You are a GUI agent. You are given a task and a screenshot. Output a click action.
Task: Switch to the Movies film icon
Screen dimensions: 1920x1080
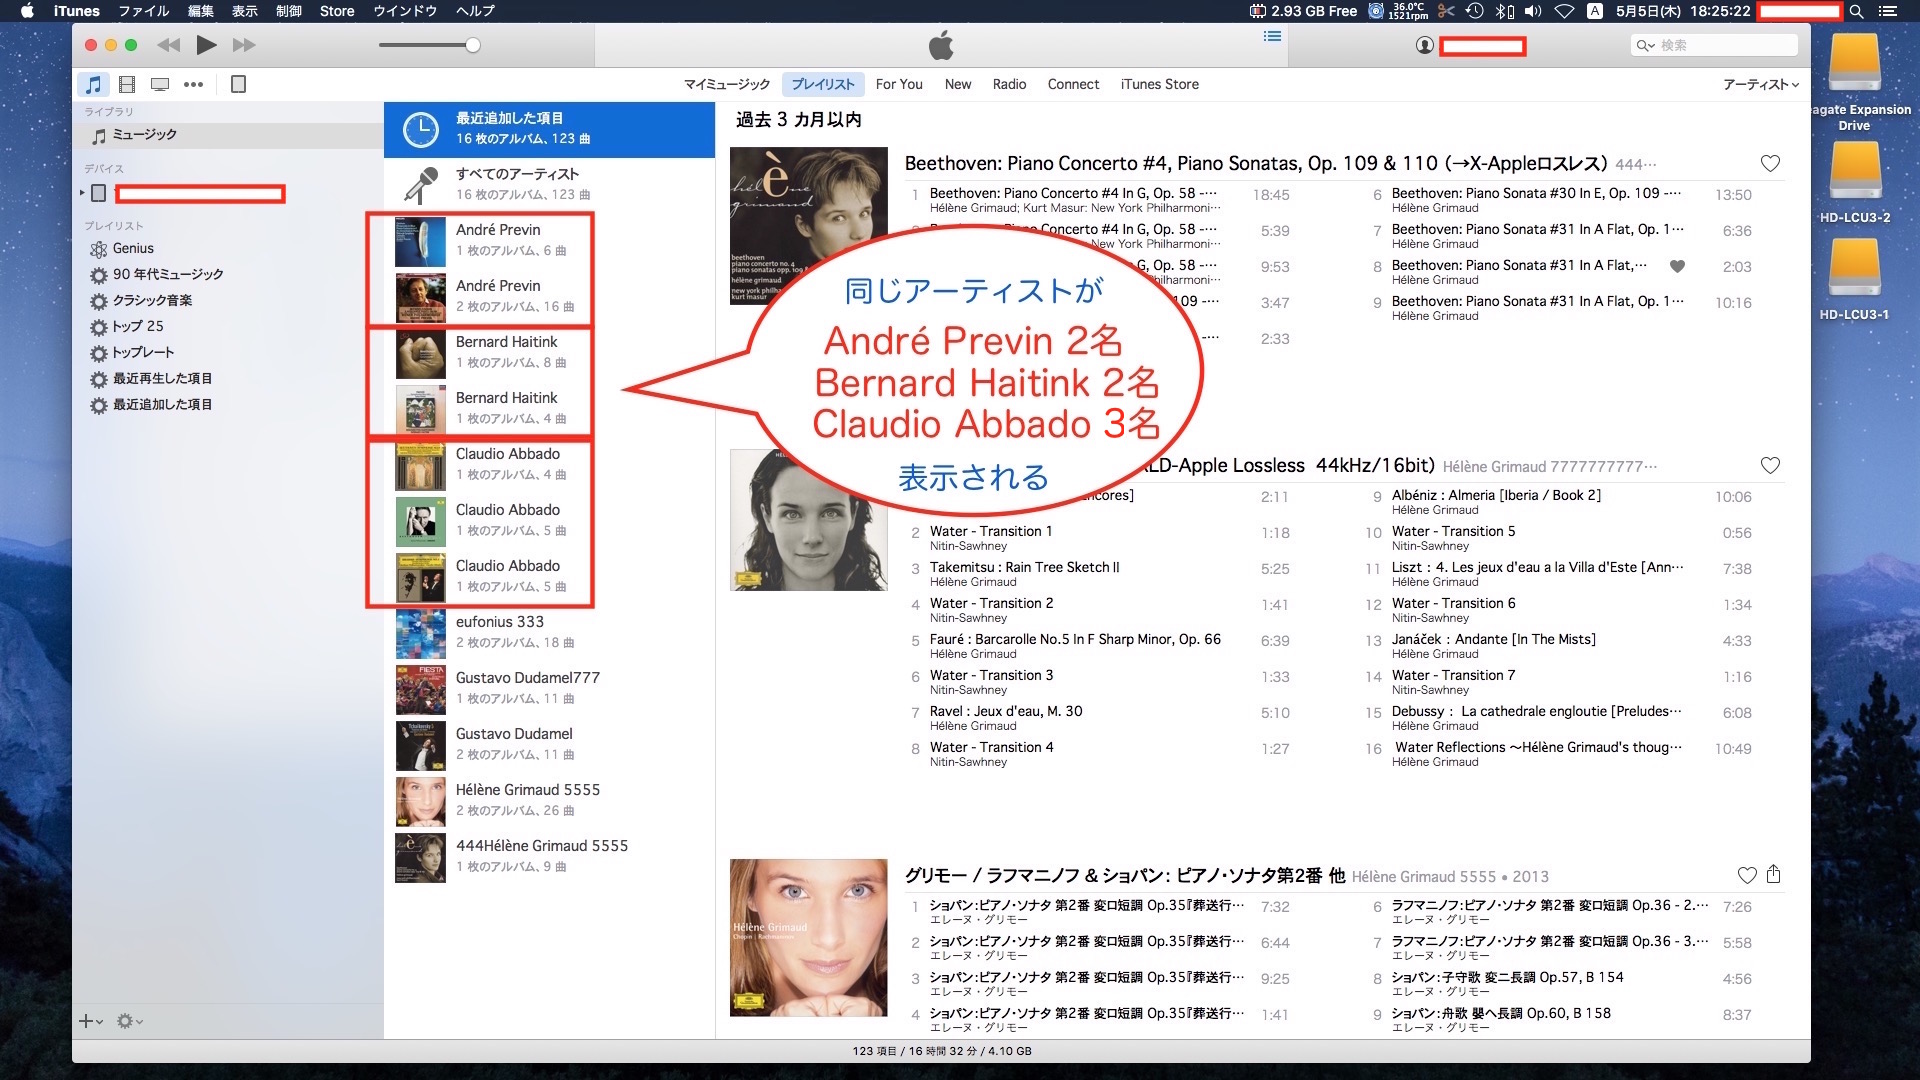[127, 84]
